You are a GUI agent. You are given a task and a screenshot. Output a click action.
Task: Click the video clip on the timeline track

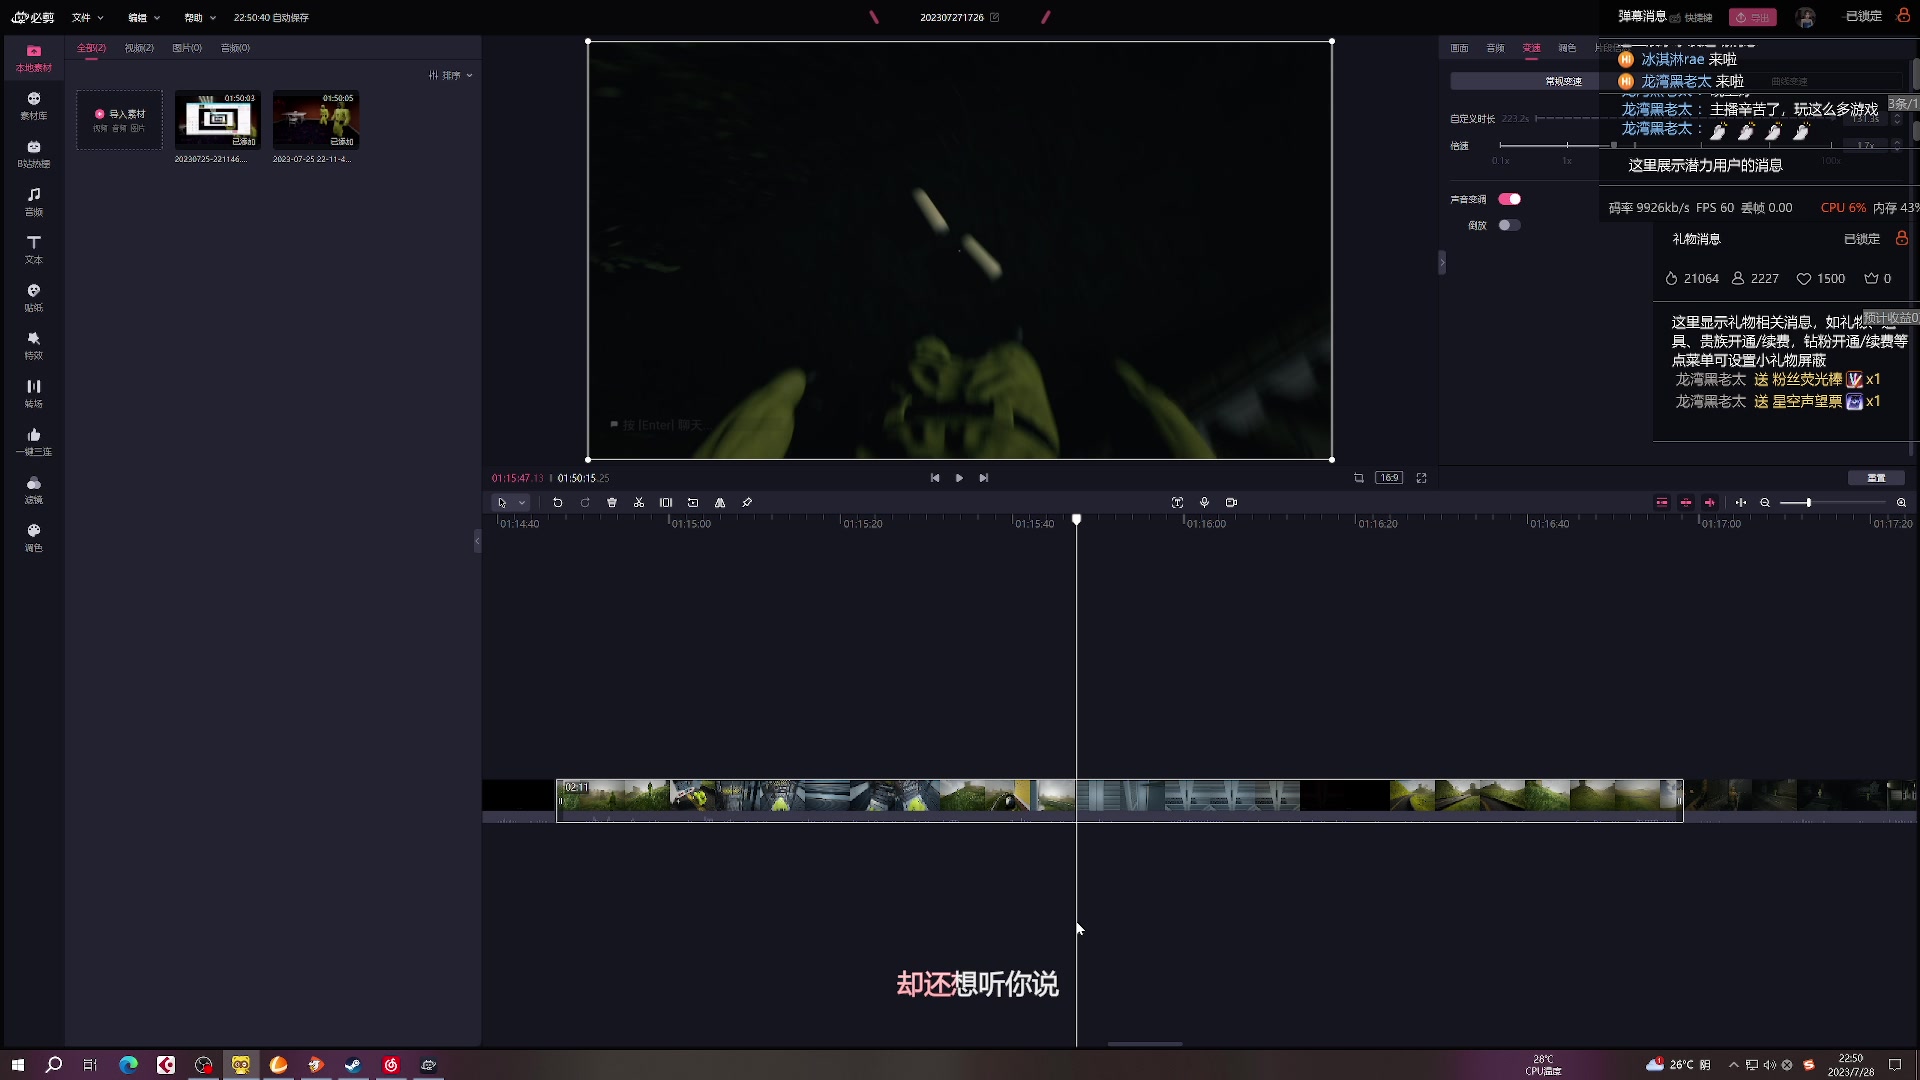[x=1119, y=800]
